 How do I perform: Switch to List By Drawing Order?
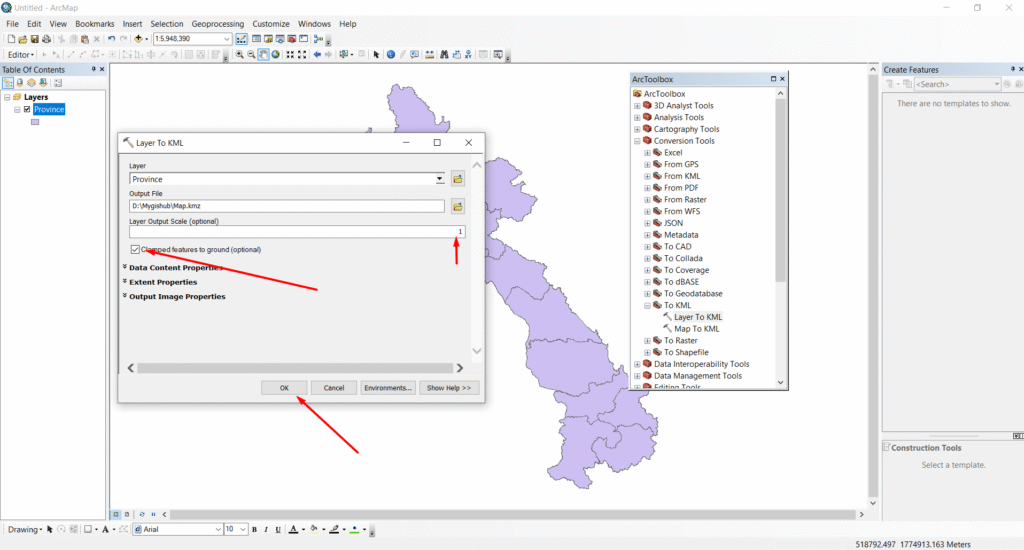tap(8, 83)
